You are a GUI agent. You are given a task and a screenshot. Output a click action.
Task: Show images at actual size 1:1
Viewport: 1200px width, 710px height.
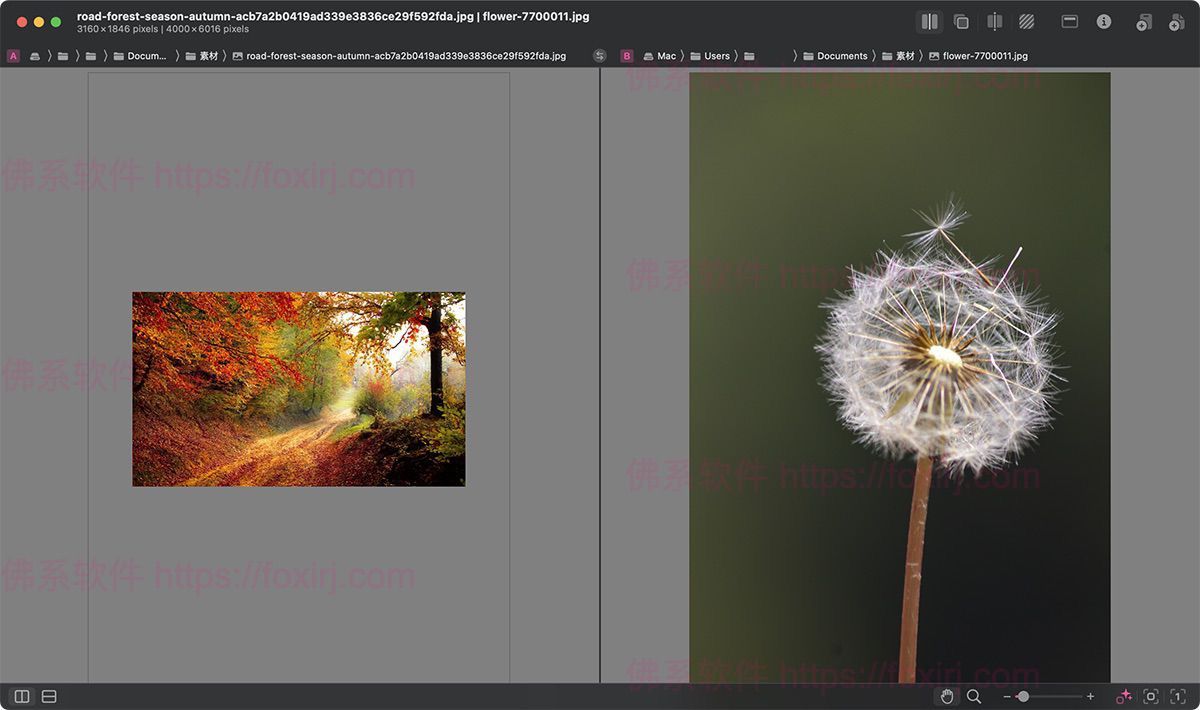pos(1178,696)
